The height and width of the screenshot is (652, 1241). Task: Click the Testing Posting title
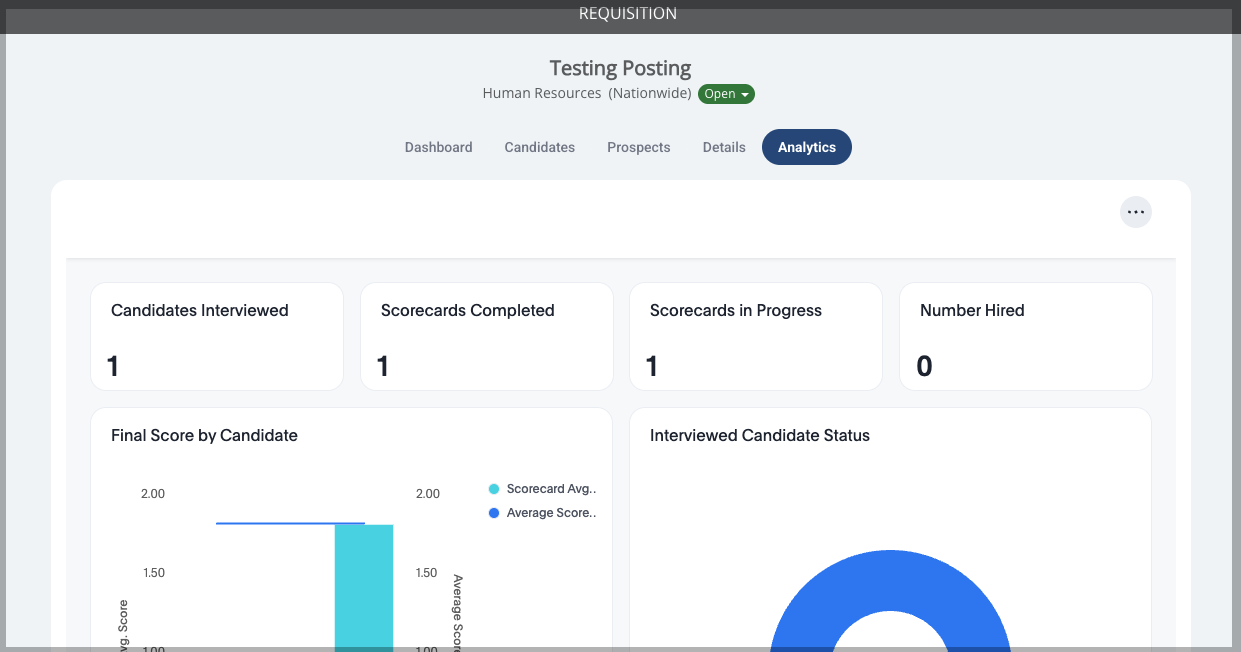click(620, 68)
